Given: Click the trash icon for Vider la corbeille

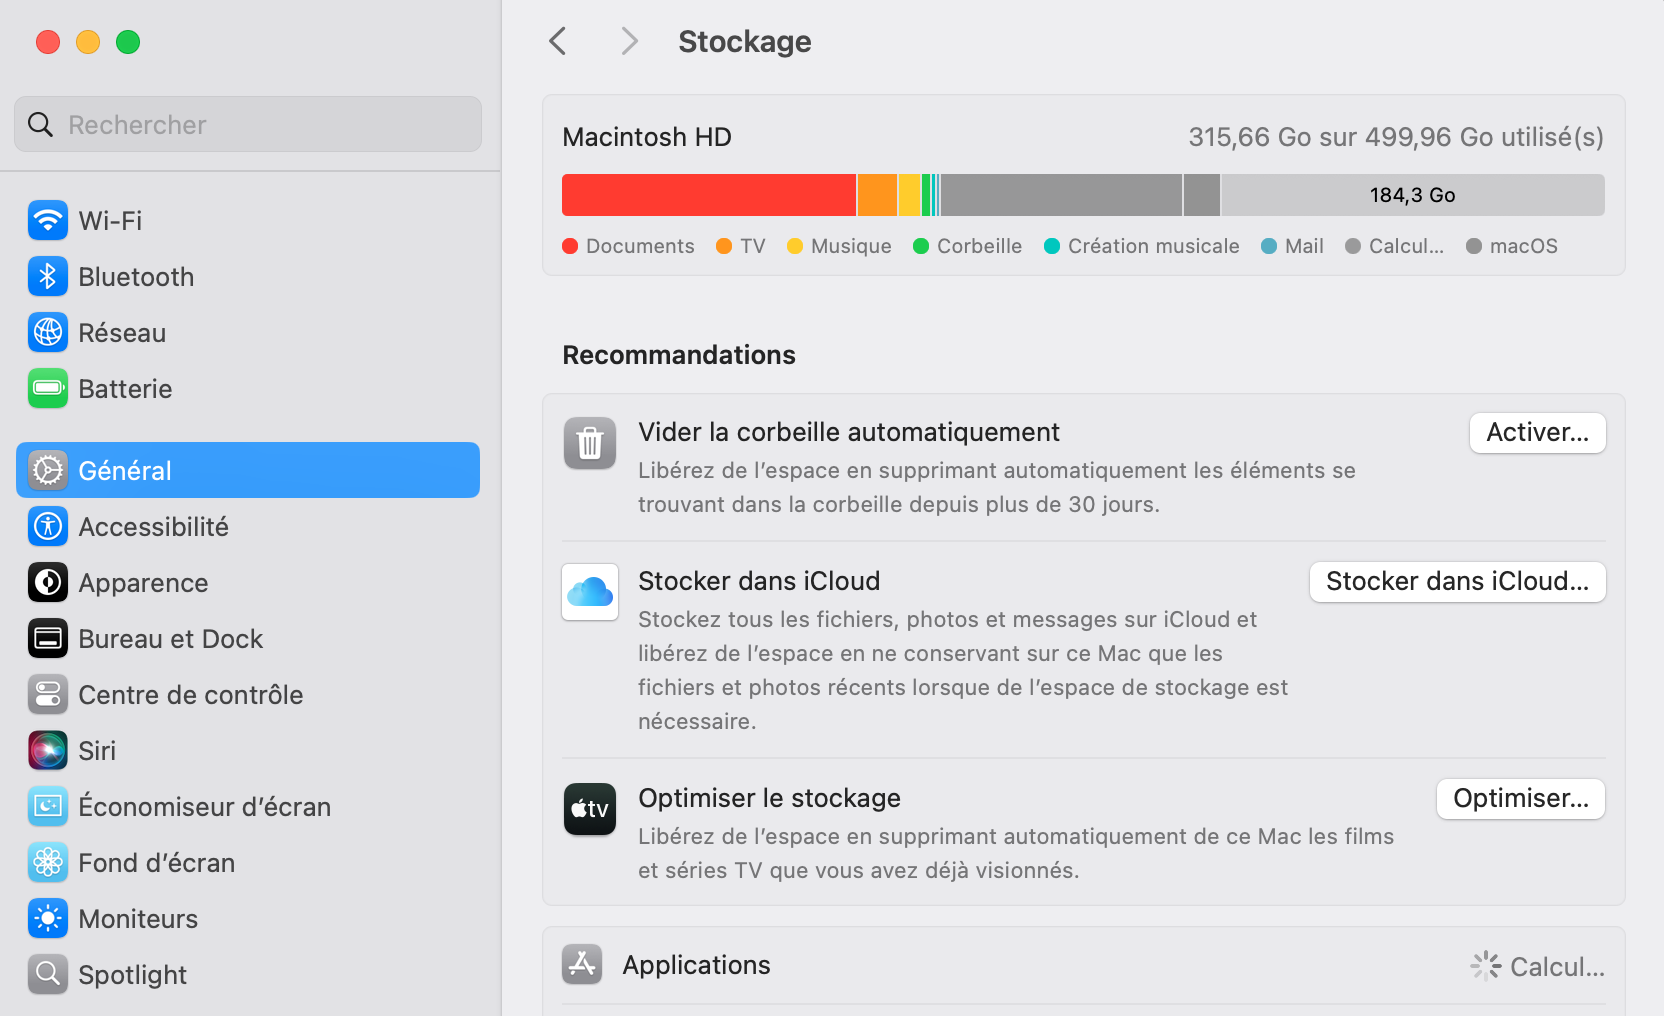Looking at the screenshot, I should click(590, 443).
